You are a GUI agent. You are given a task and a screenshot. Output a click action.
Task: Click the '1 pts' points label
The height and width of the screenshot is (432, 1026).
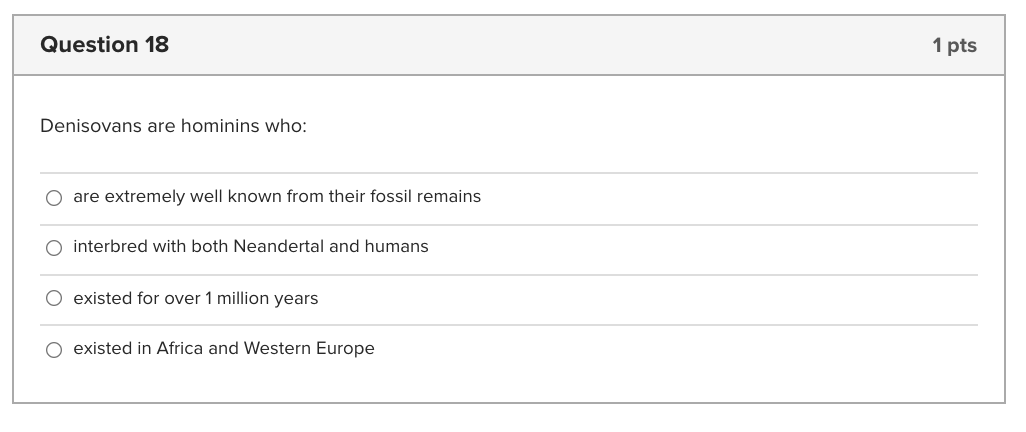click(x=953, y=46)
